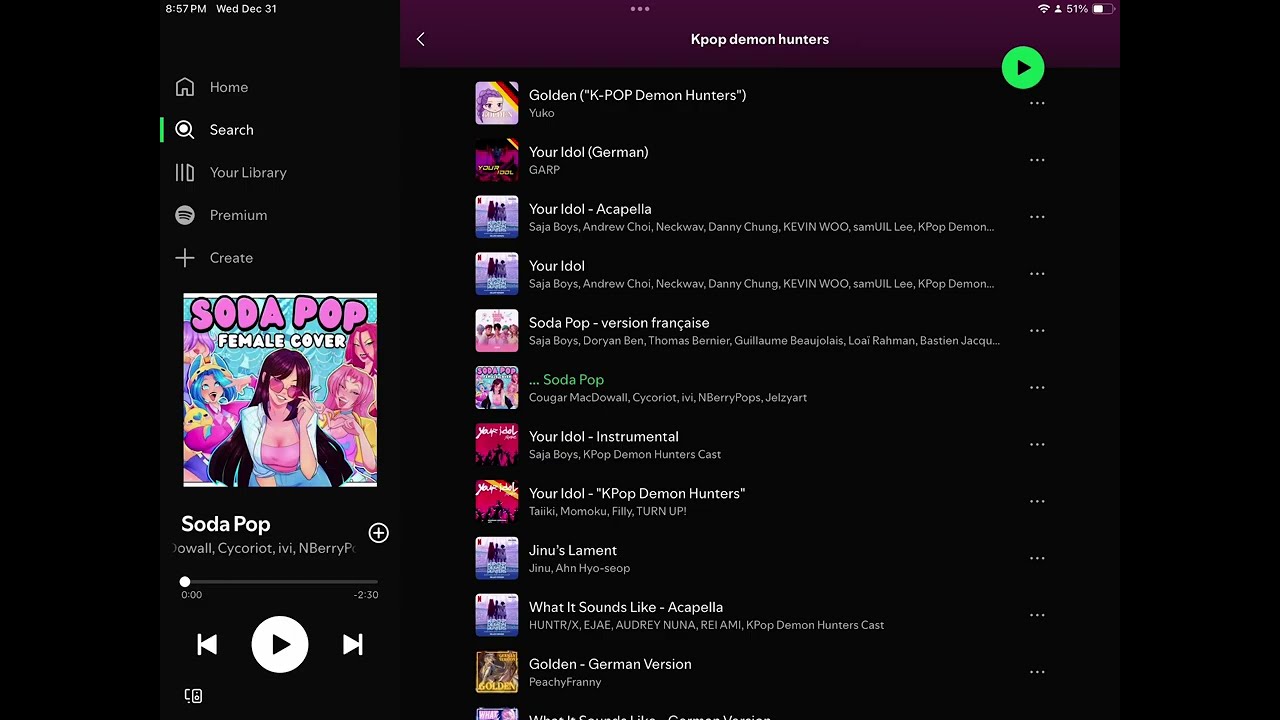Viewport: 1280px width, 720px height.
Task: Click the elapsed time 0:00 label
Action: [191, 595]
